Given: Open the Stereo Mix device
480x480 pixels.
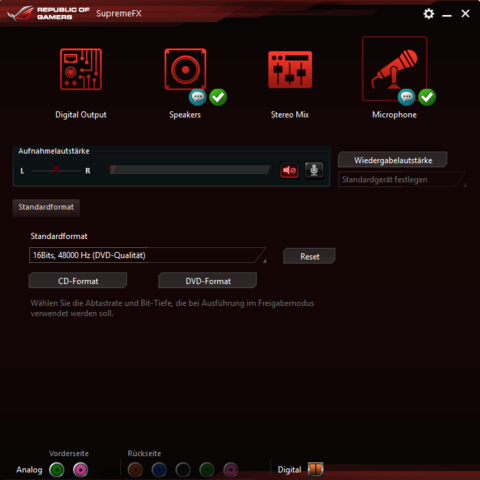Looking at the screenshot, I should tap(290, 69).
